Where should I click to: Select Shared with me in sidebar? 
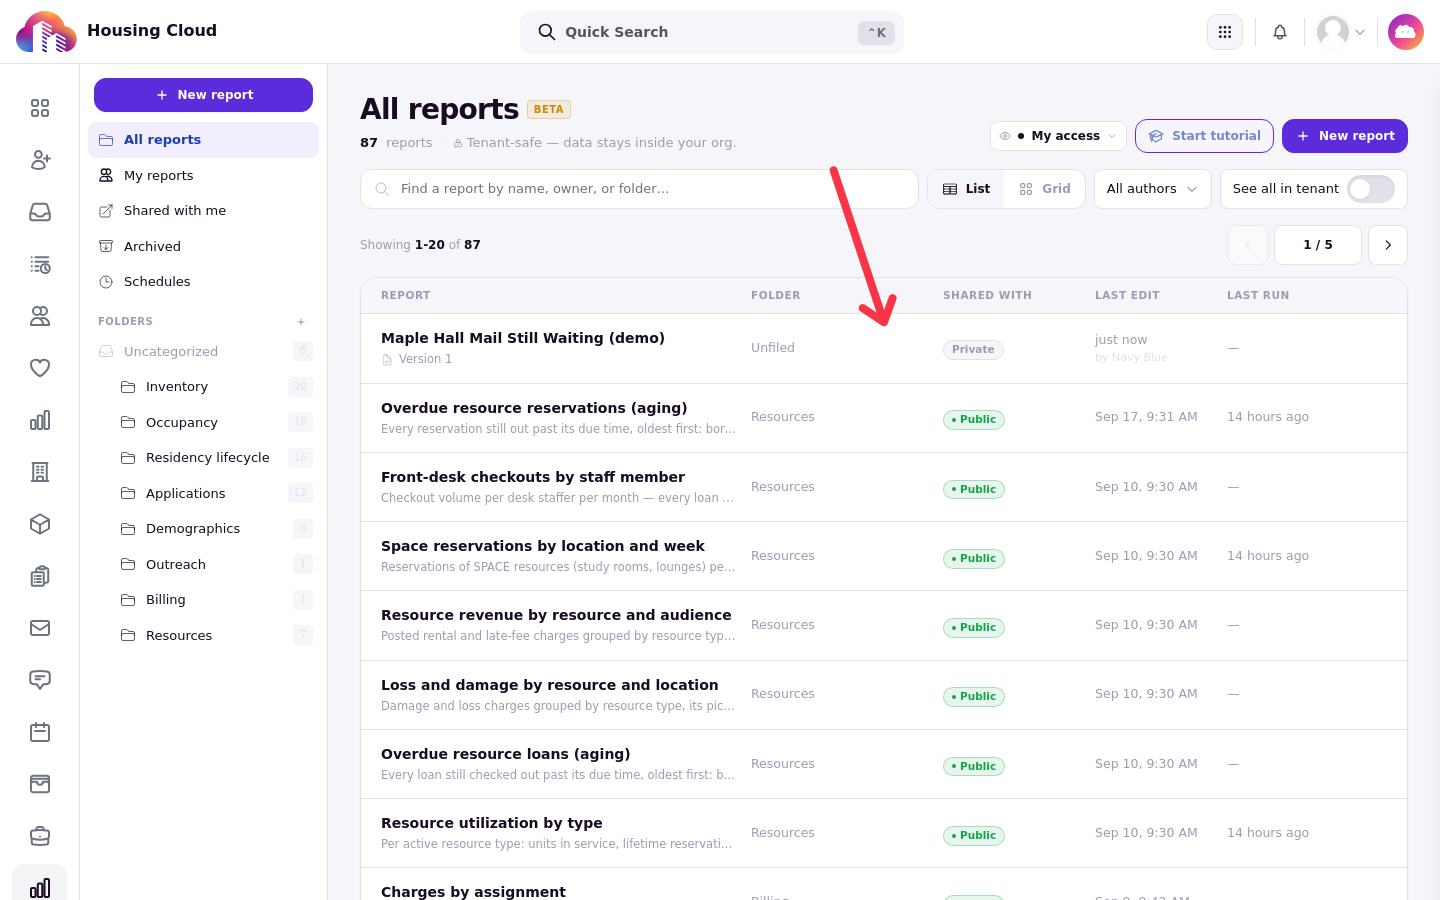pyautogui.click(x=204, y=211)
